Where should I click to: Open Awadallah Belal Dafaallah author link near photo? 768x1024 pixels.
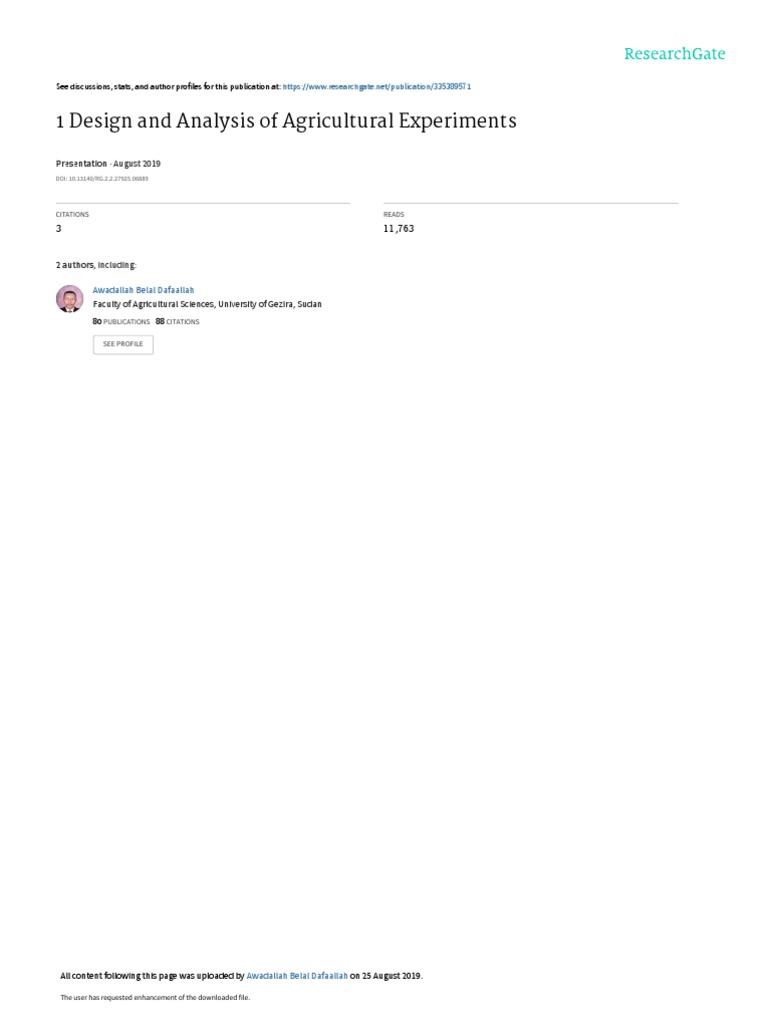[x=143, y=290]
